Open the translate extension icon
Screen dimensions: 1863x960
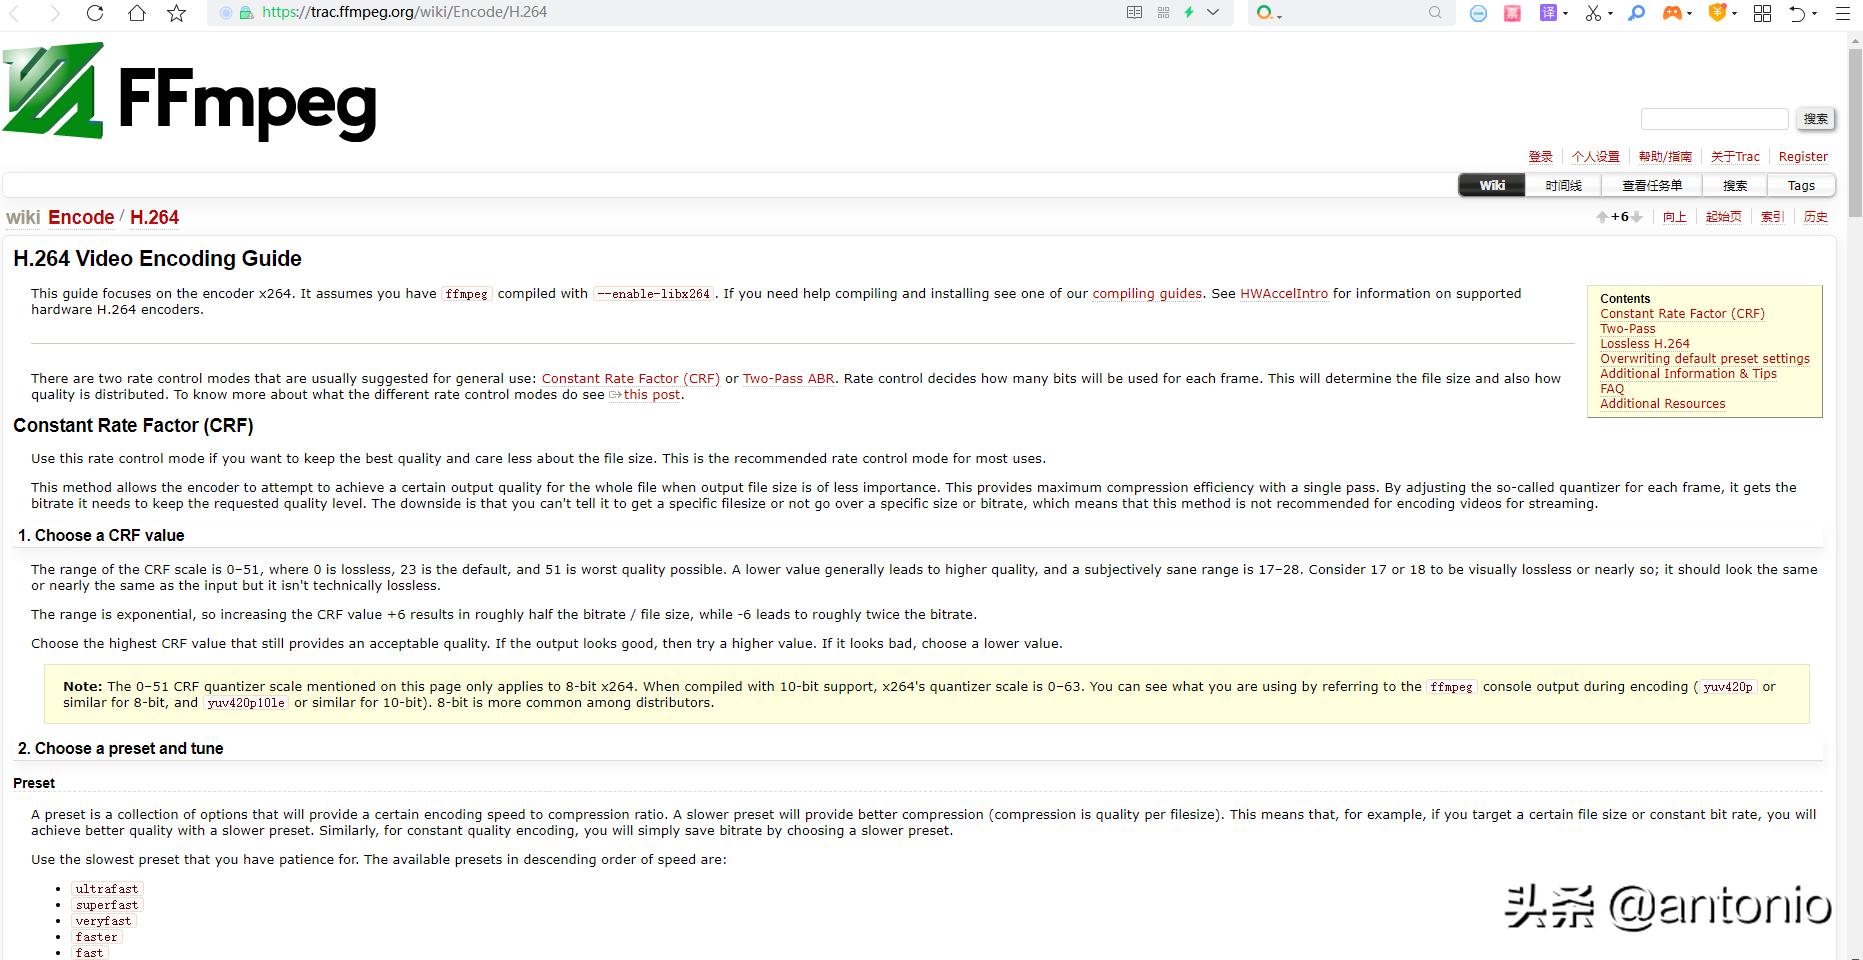(x=1548, y=13)
